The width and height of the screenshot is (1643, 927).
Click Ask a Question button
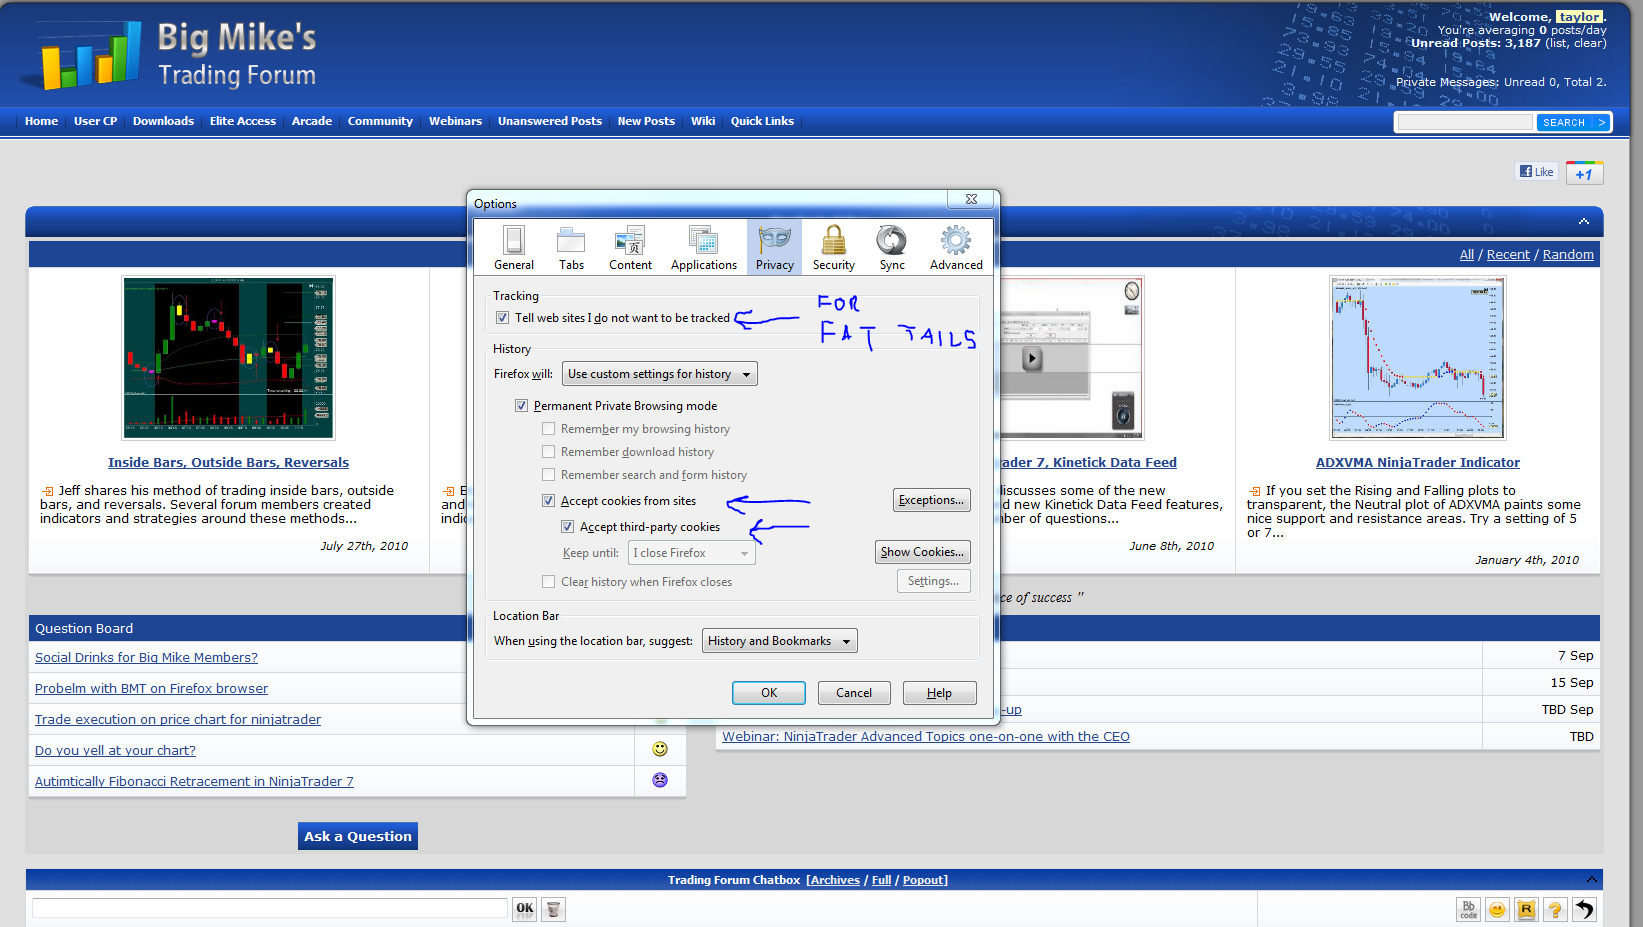pos(358,836)
